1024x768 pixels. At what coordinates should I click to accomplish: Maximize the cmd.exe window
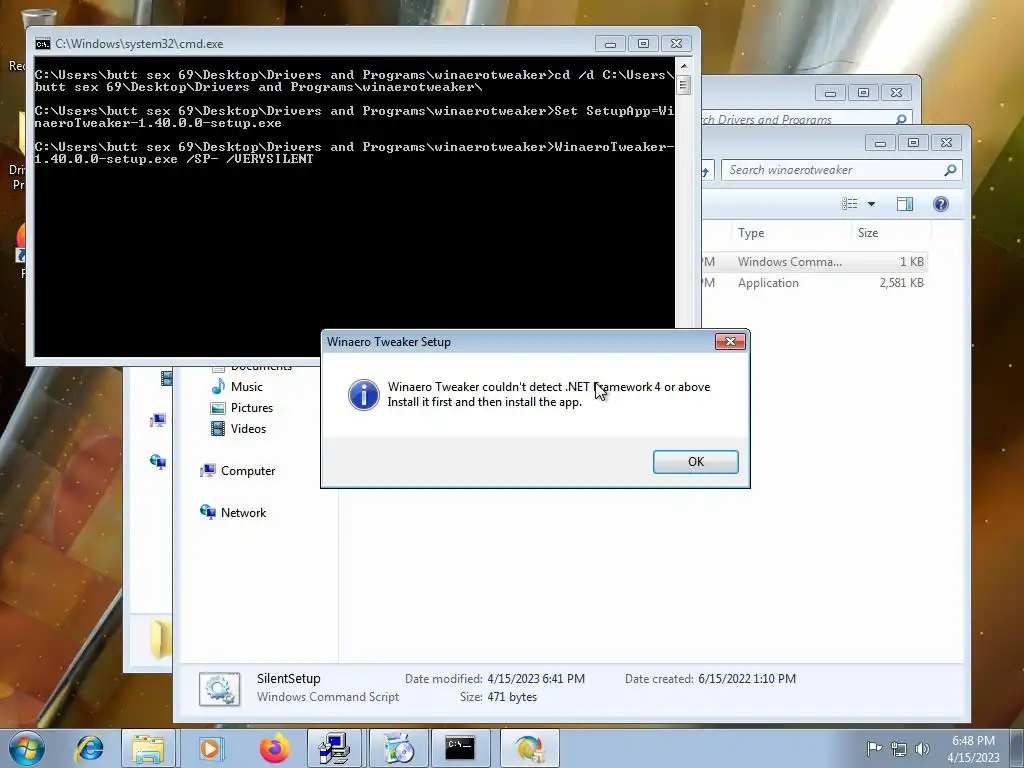pyautogui.click(x=643, y=44)
